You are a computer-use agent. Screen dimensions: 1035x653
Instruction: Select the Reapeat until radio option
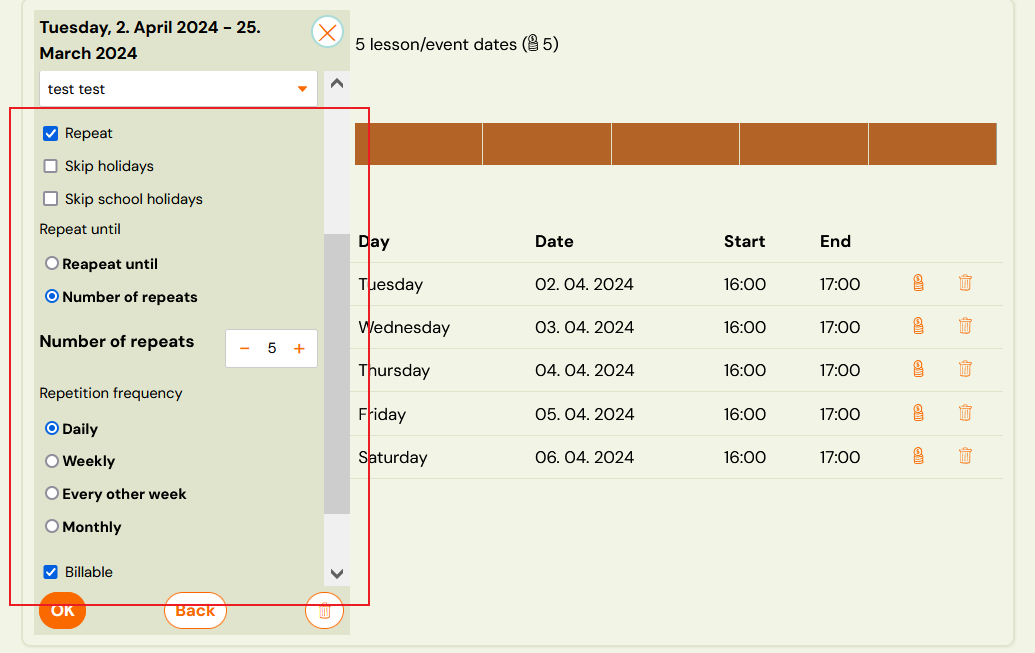tap(52, 264)
